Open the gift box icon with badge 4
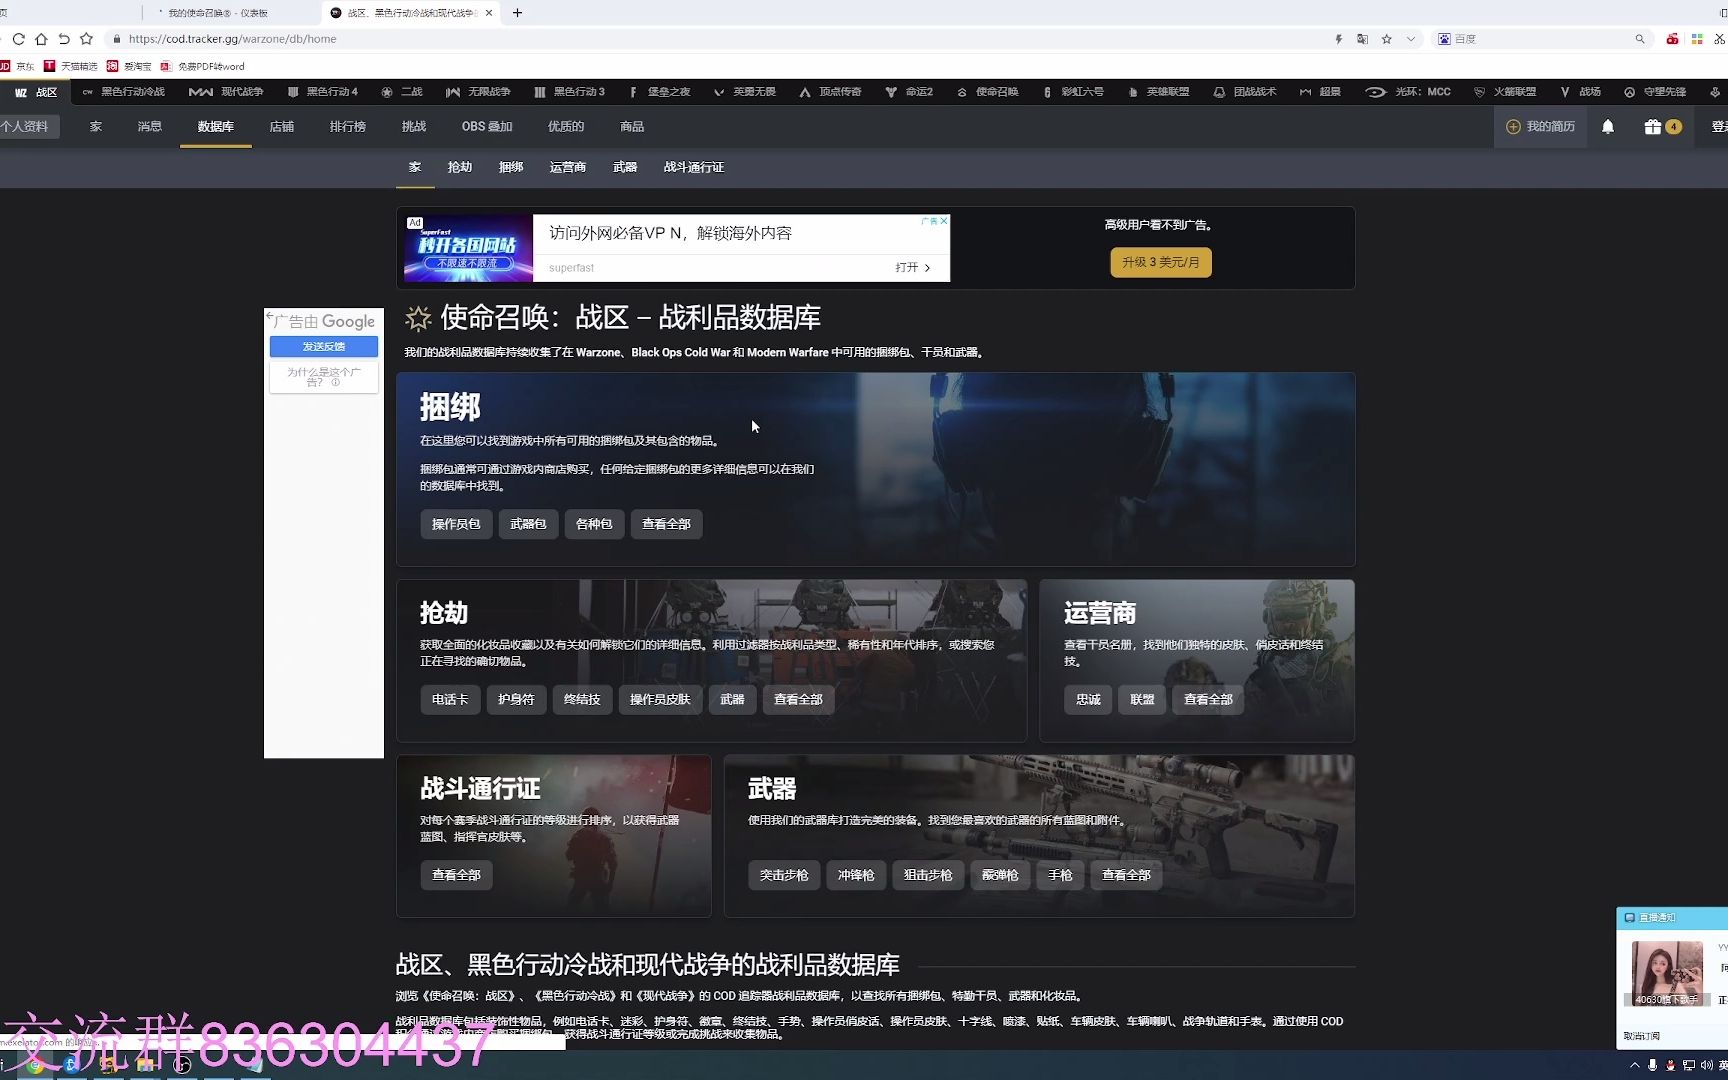Viewport: 1728px width, 1080px height. click(1662, 127)
